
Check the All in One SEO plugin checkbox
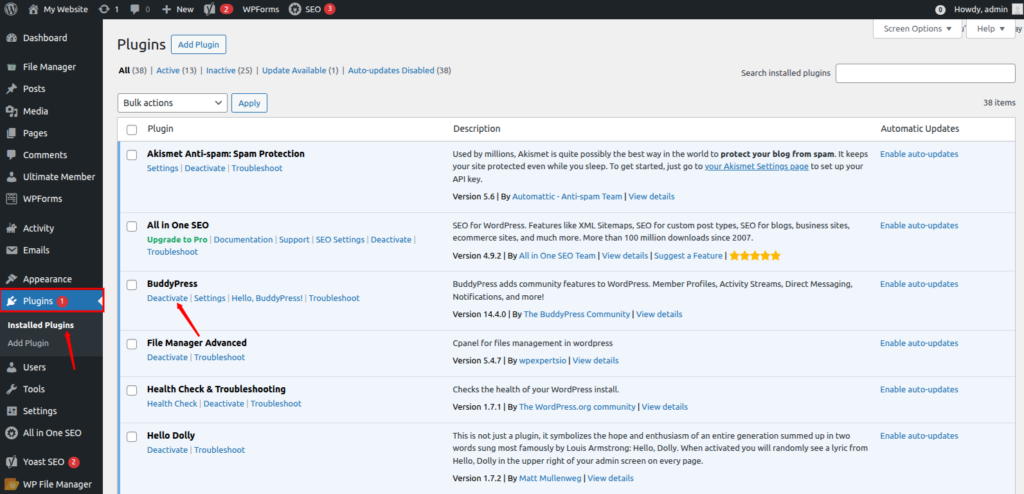pyautogui.click(x=132, y=226)
